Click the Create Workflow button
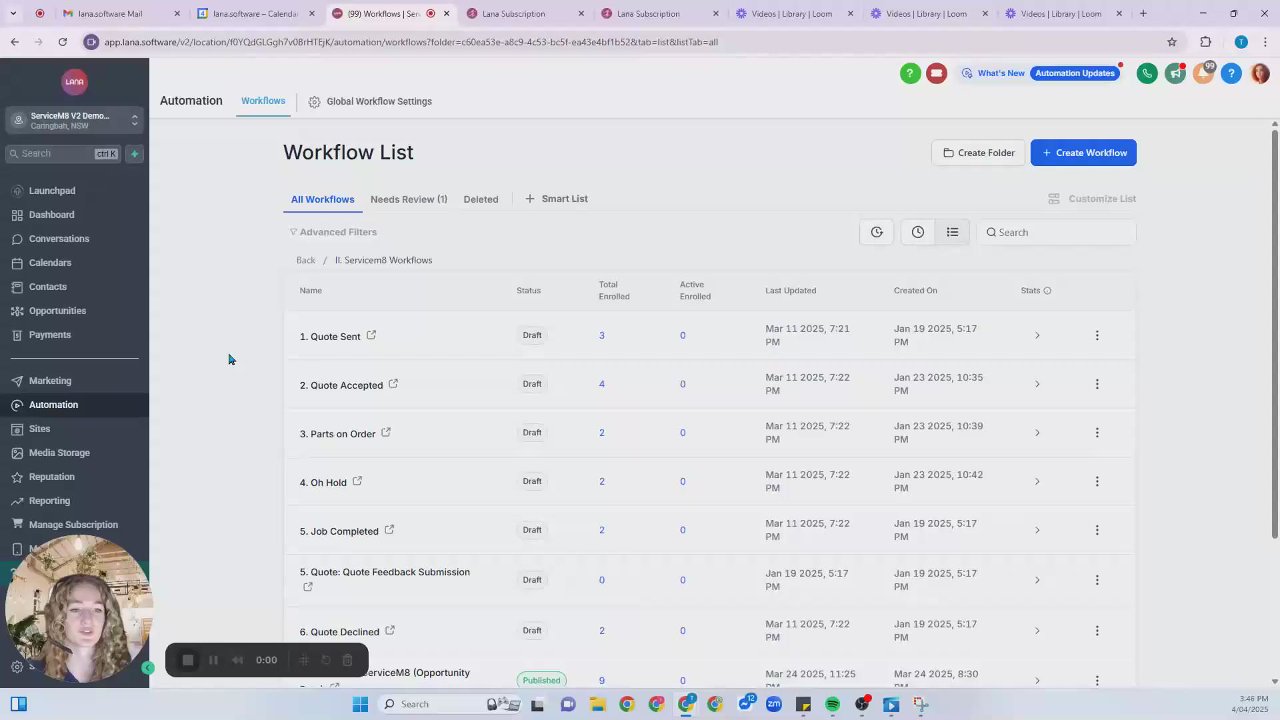1280x720 pixels. 1084,153
